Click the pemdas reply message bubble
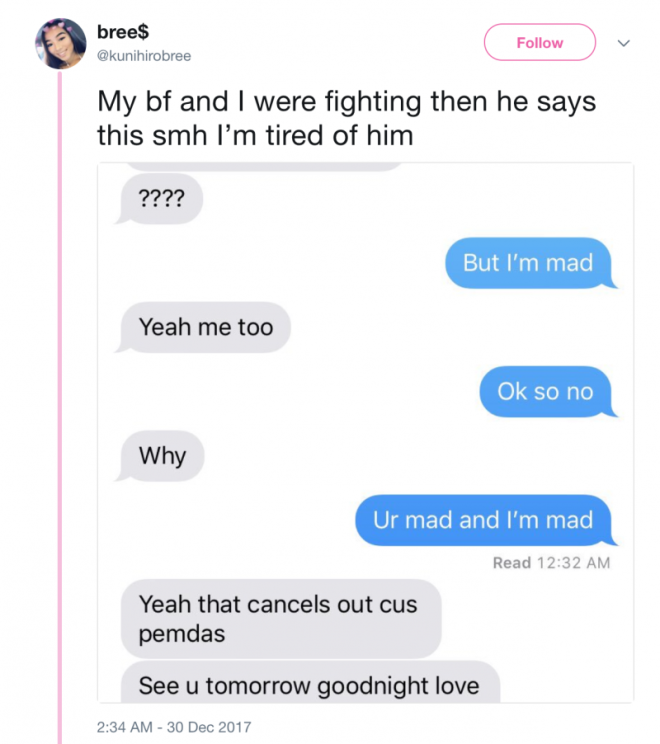This screenshot has width=660, height=744. pyautogui.click(x=281, y=618)
